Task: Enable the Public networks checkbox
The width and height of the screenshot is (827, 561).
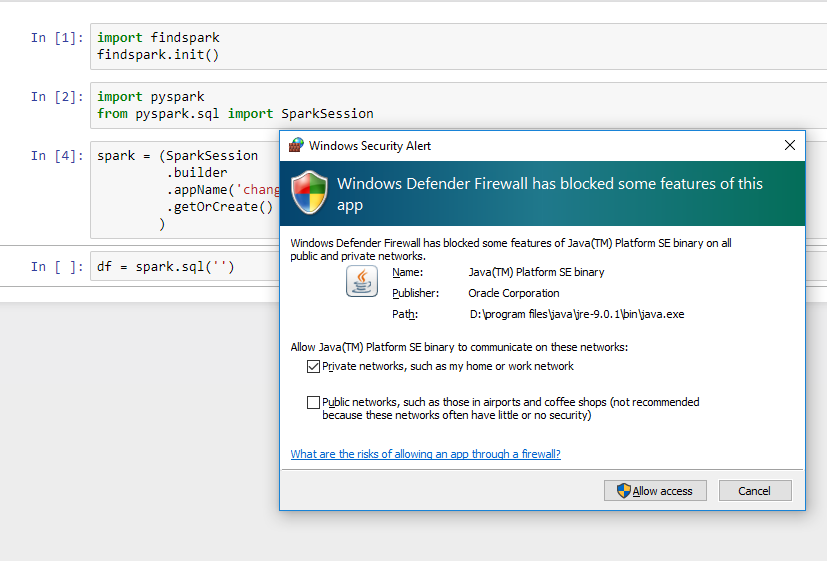Action: click(x=313, y=402)
